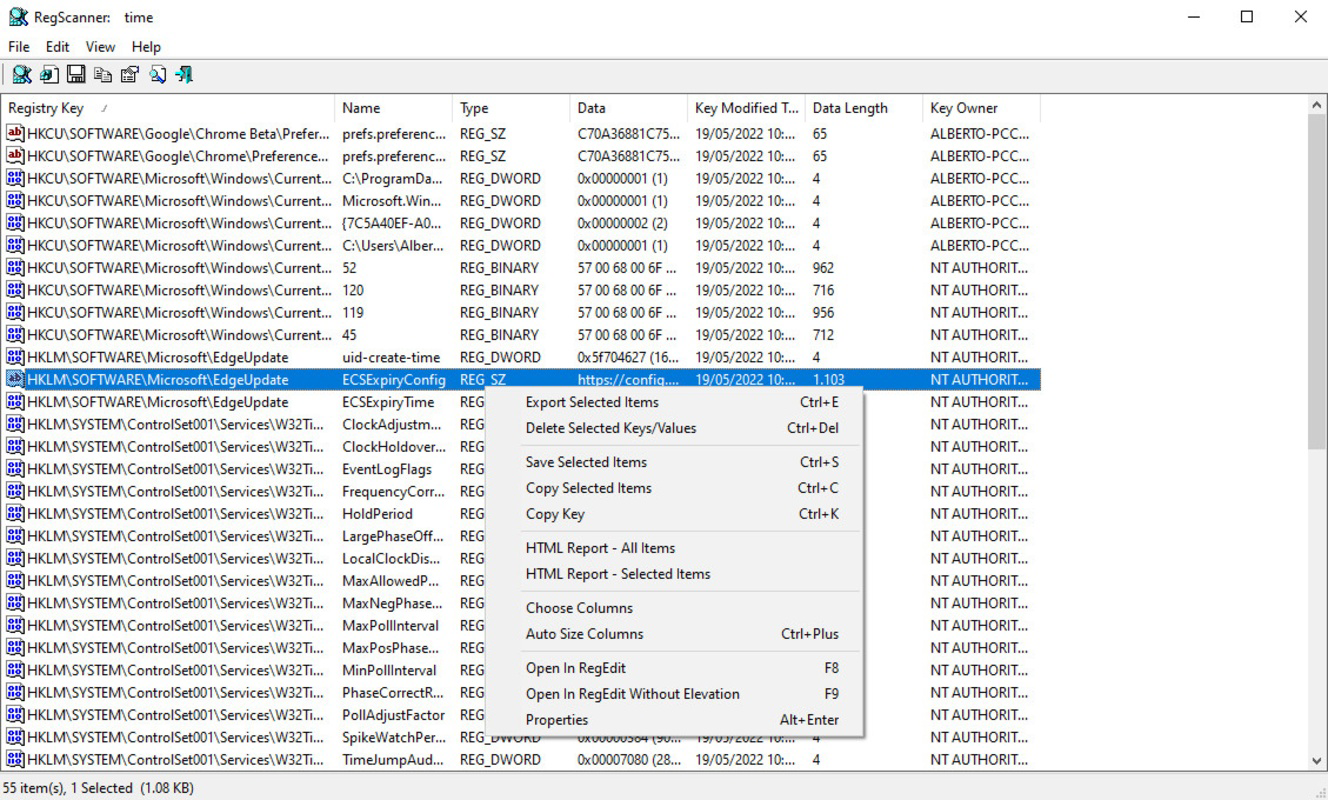Screen dimensions: 1328x800
Task: Select the LocalClockDis... name cell
Action: 393,558
